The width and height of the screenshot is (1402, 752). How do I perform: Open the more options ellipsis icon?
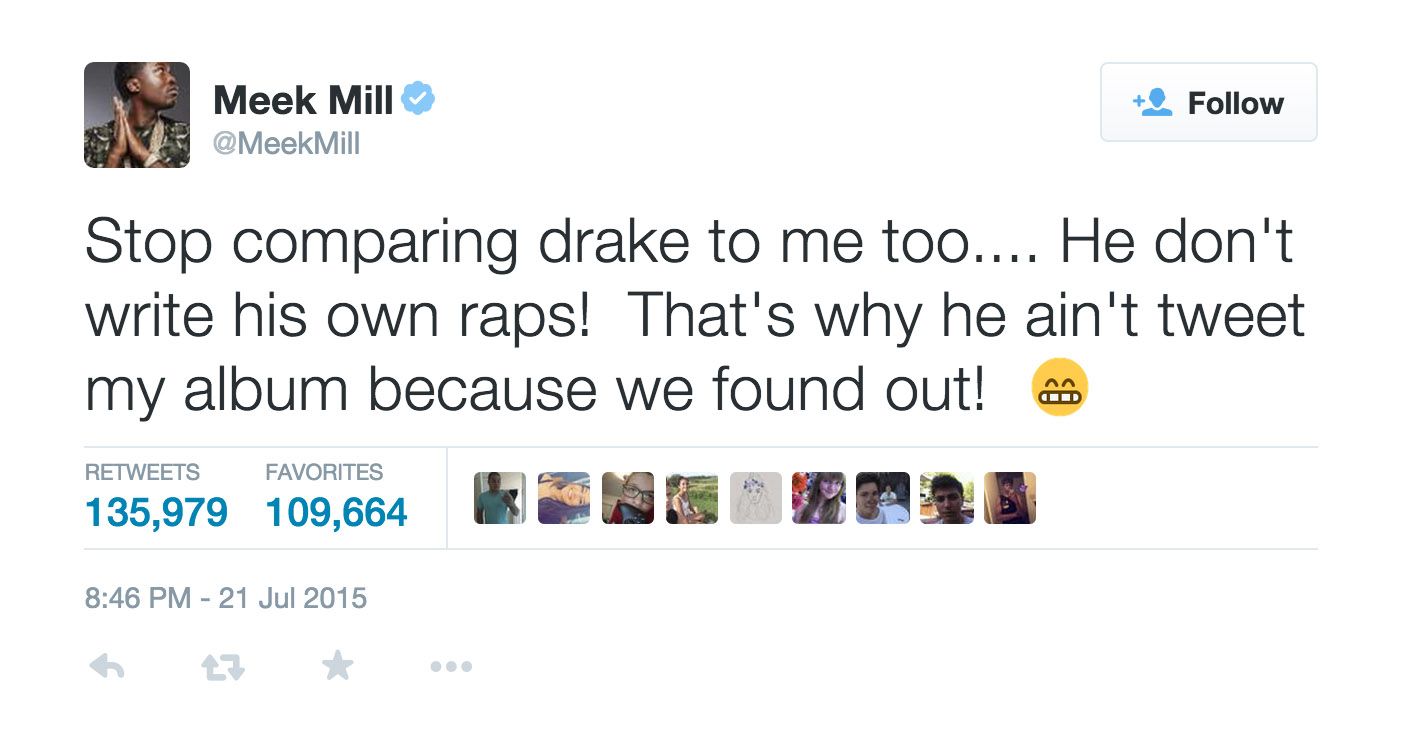click(451, 666)
